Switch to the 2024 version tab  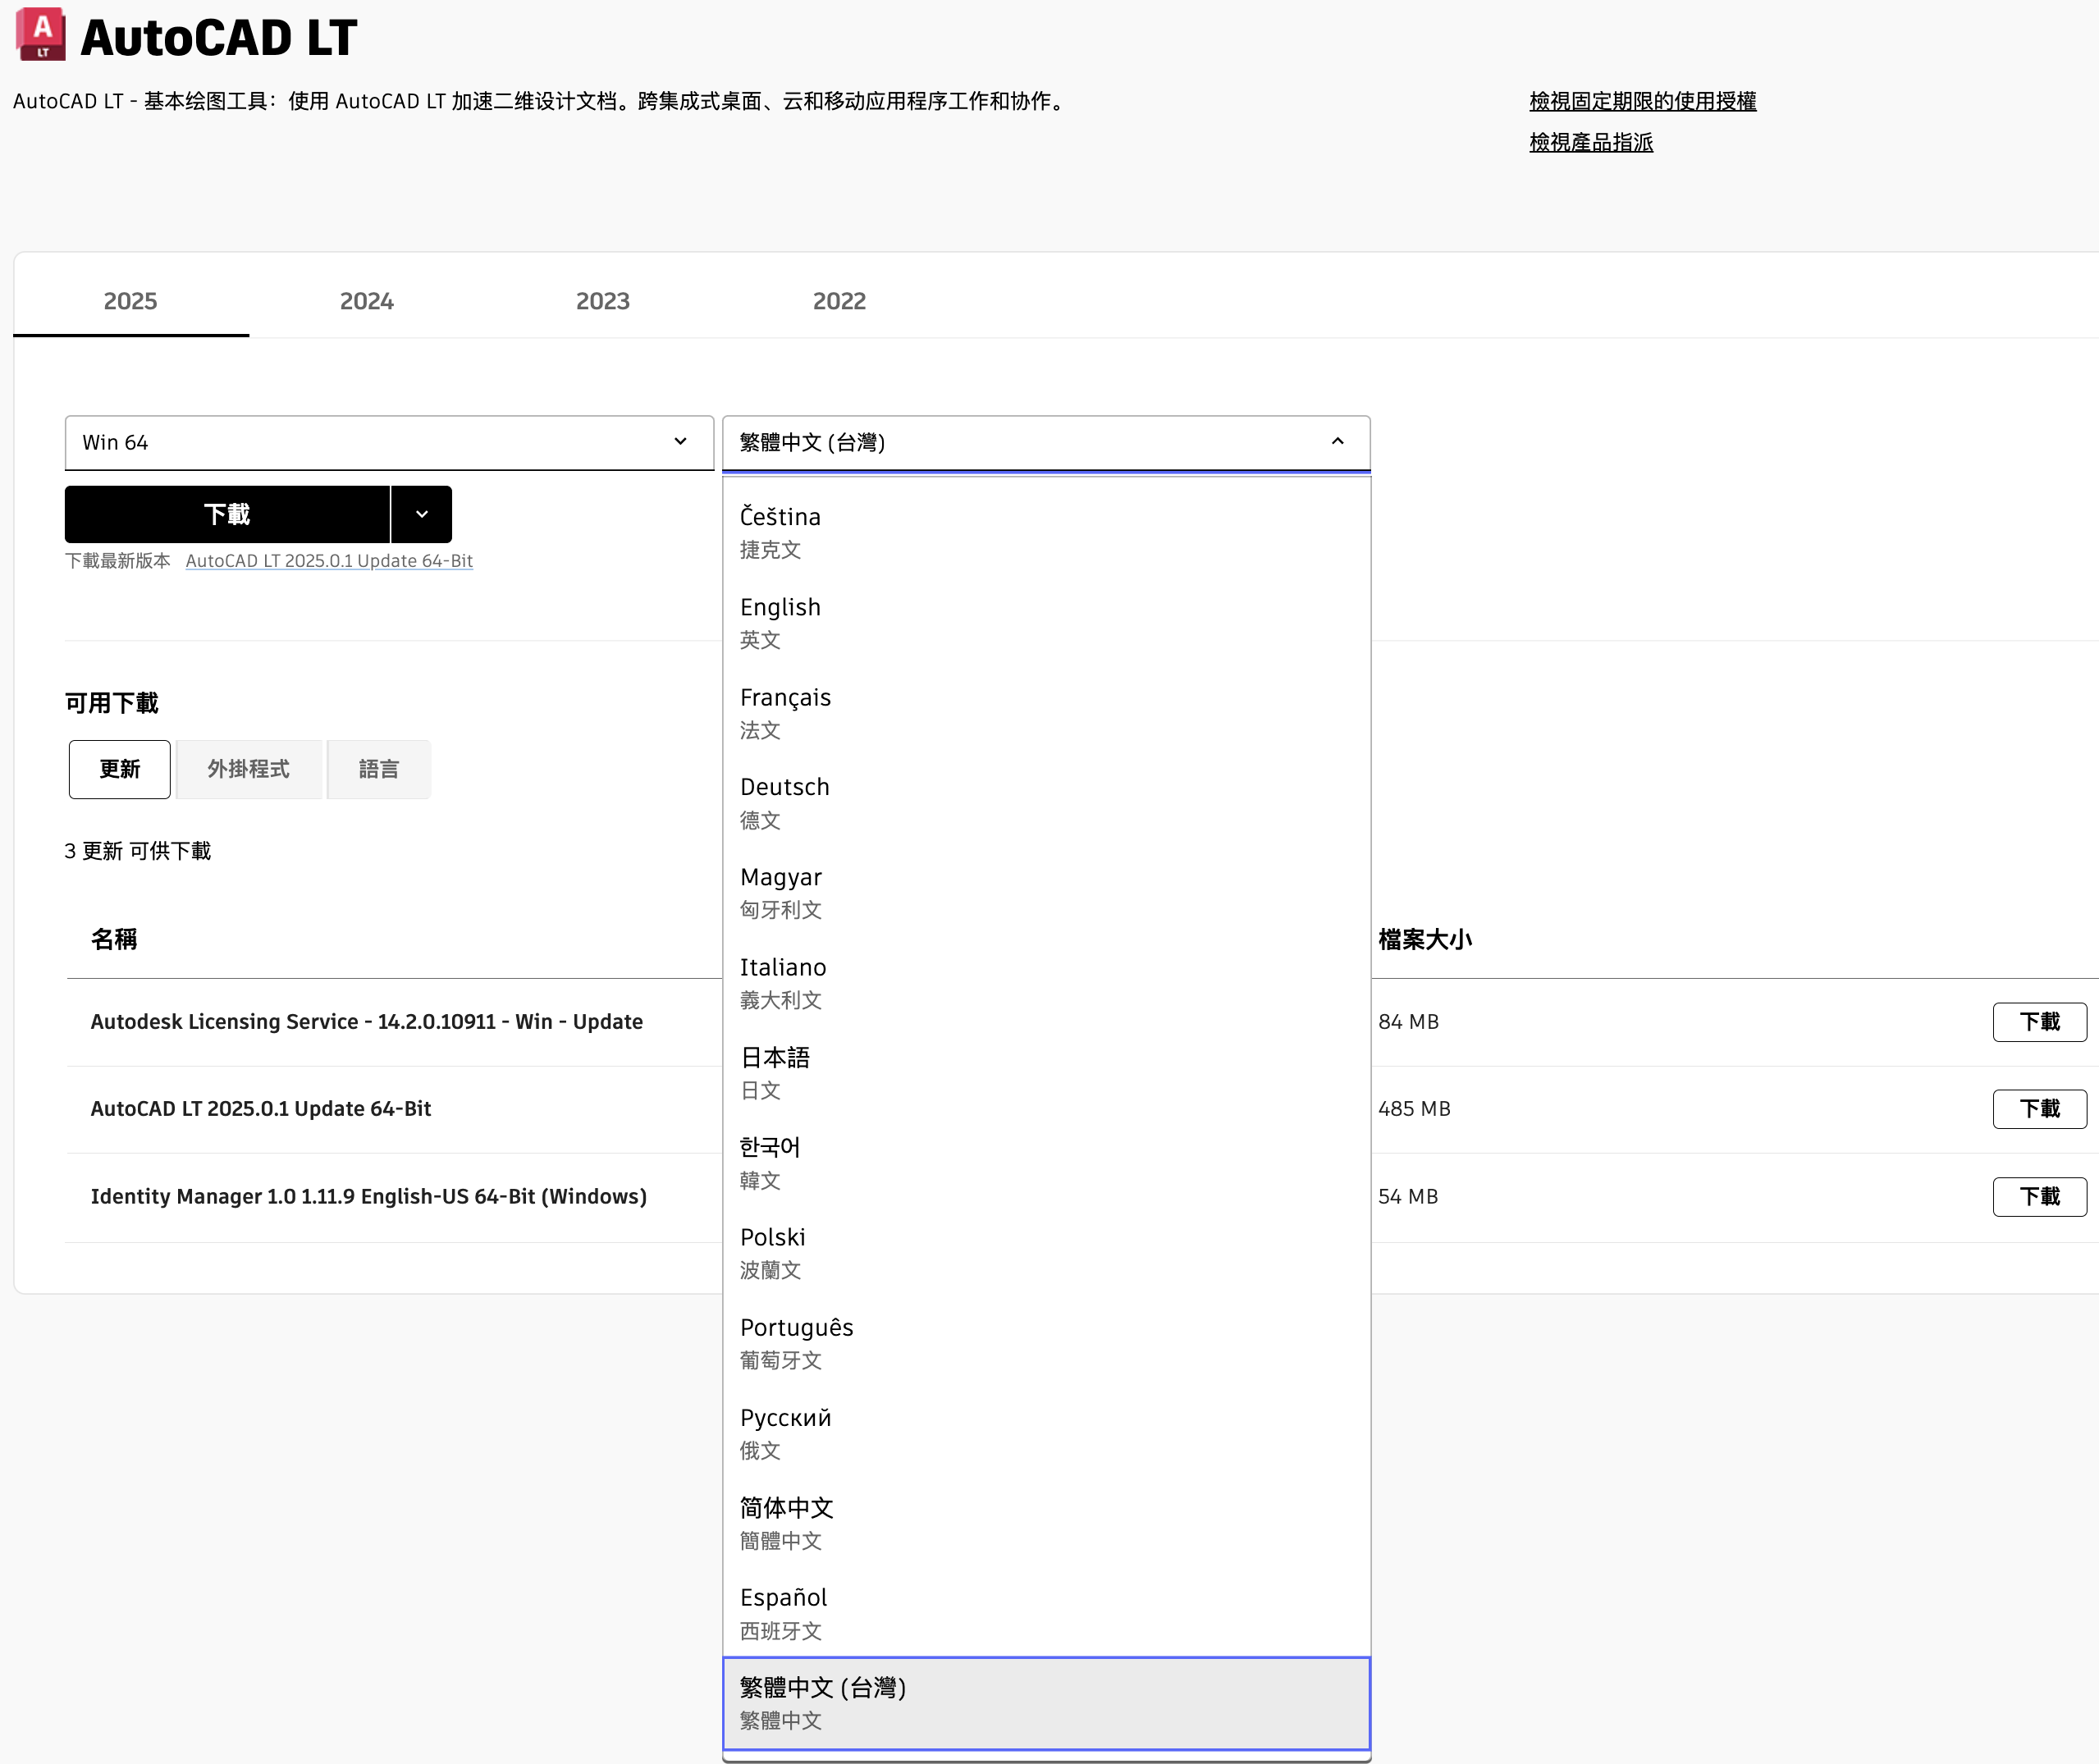366,301
